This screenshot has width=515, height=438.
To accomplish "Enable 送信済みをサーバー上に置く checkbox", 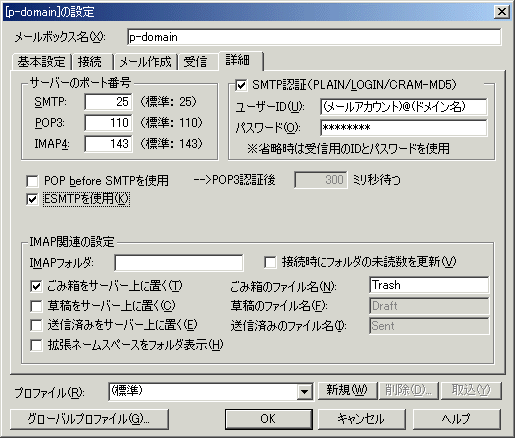I will point(36,325).
